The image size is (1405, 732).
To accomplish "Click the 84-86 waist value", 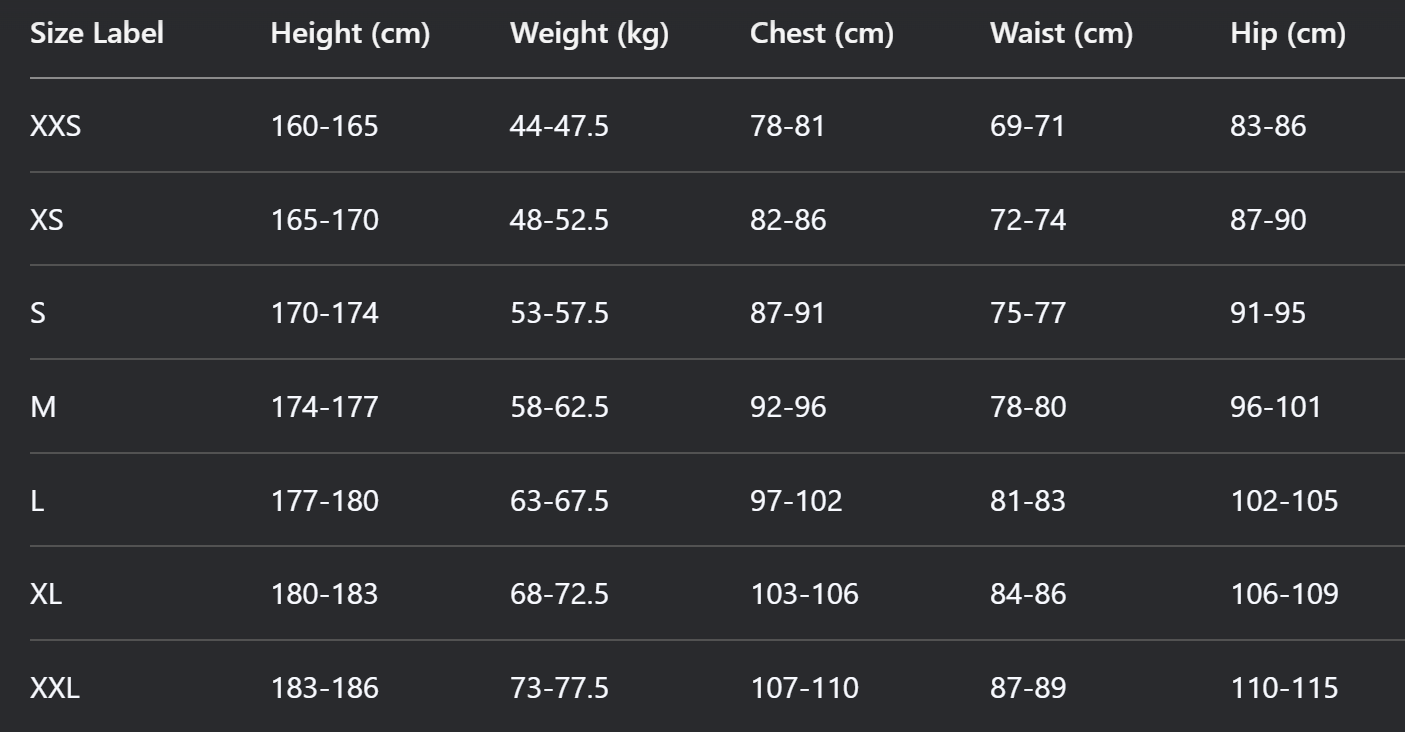I will click(x=1028, y=595).
